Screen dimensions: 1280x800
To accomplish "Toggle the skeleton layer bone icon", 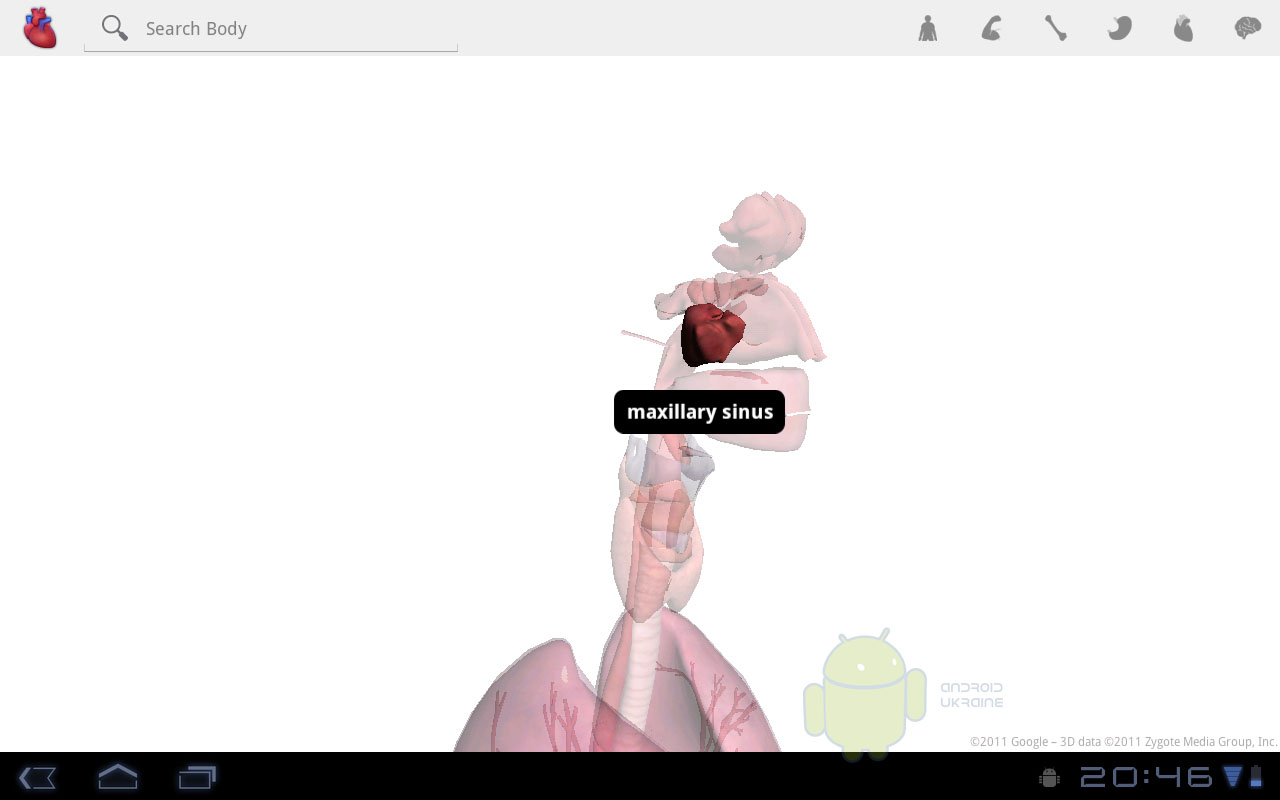I will tap(1055, 28).
